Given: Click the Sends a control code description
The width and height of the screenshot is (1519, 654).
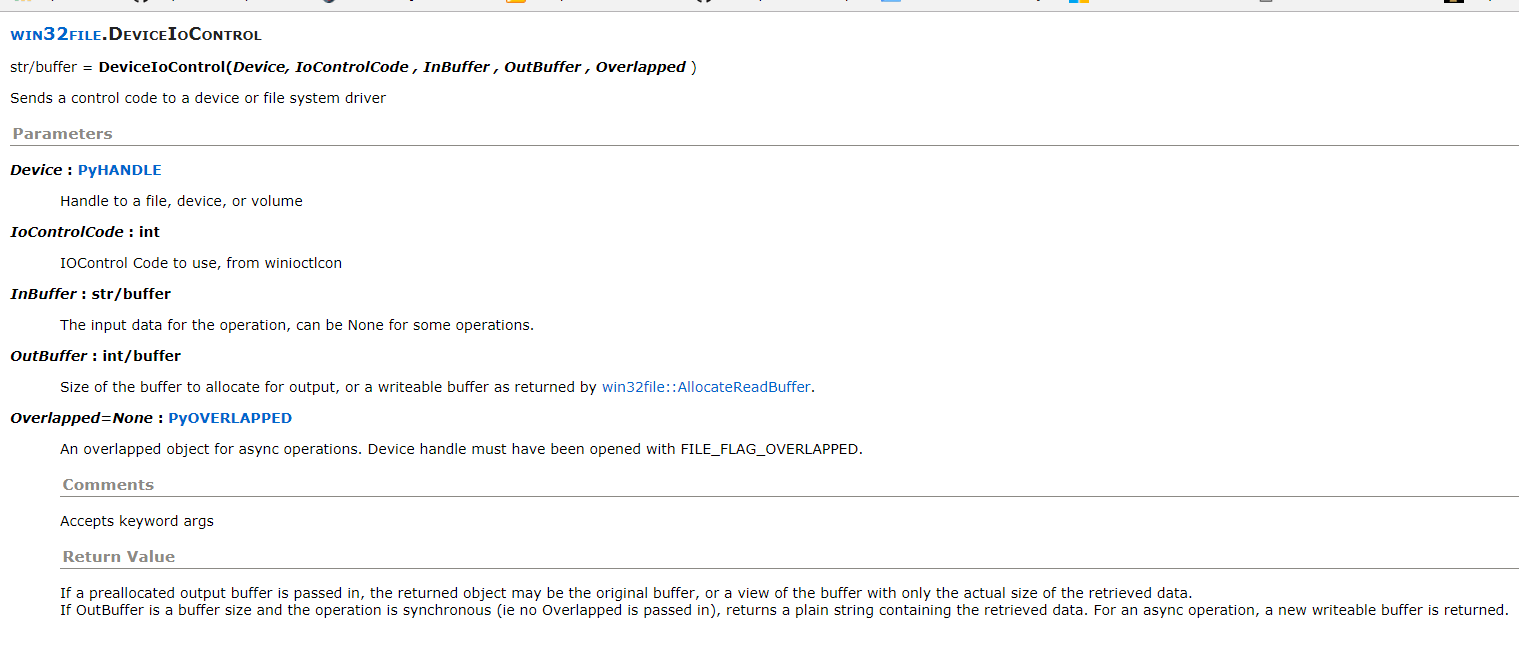Looking at the screenshot, I should [x=198, y=98].
